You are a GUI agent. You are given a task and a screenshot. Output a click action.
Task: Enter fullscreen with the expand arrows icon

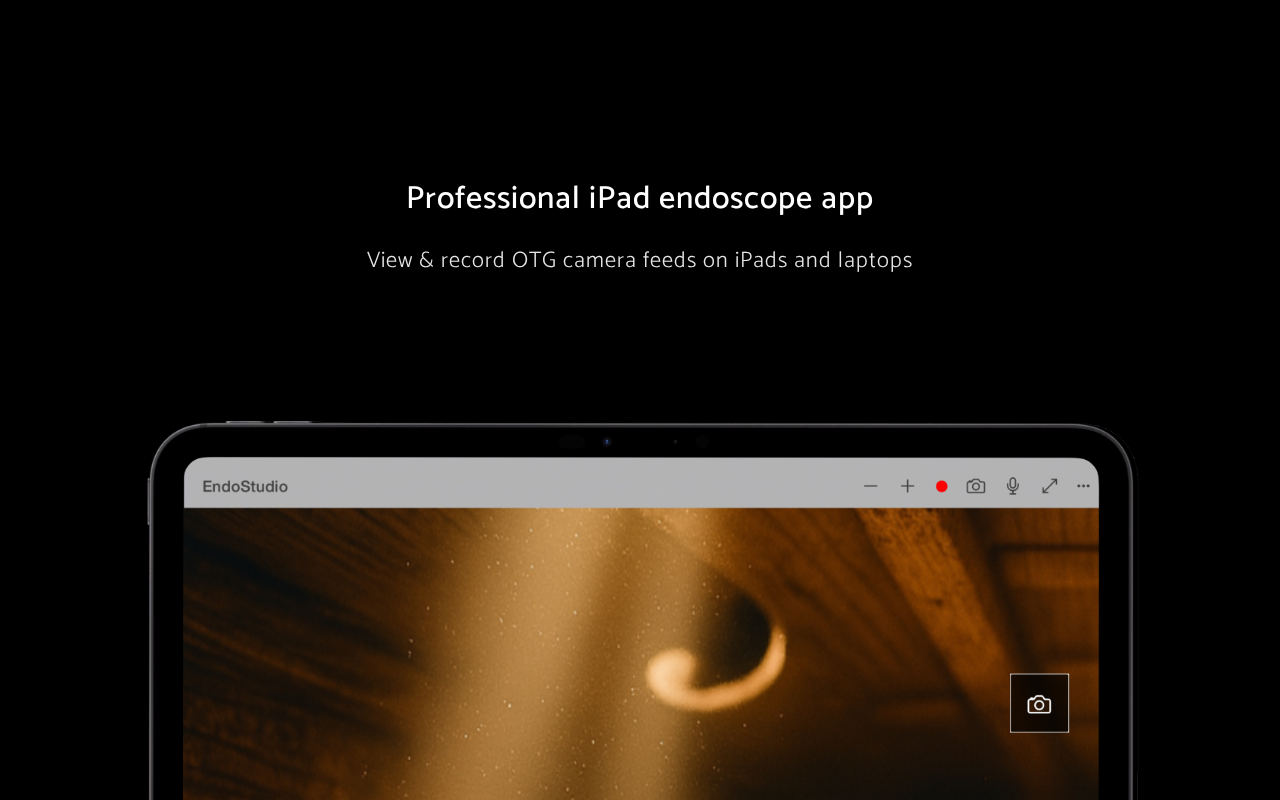point(1049,486)
